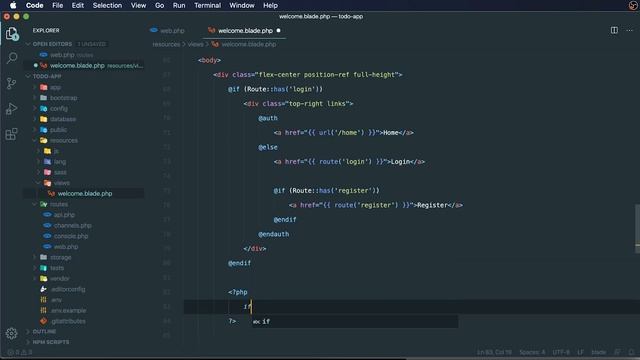This screenshot has height=360, width=640.
Task: Change file encoding UTF-8 in status bar
Action: coord(561,352)
